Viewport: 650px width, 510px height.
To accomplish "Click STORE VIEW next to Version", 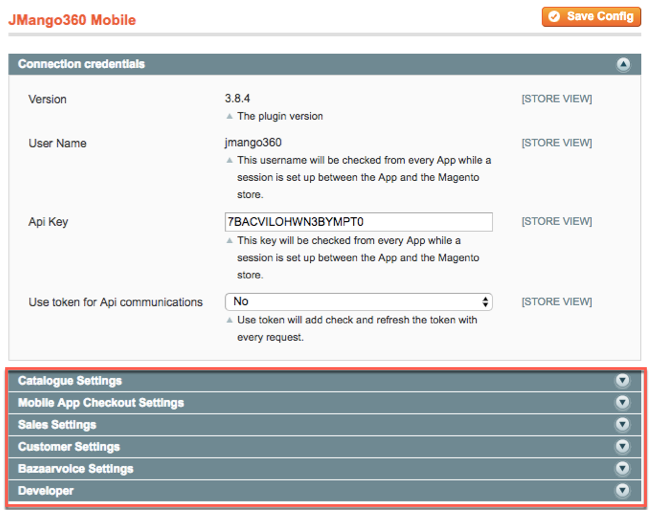I will click(x=557, y=99).
